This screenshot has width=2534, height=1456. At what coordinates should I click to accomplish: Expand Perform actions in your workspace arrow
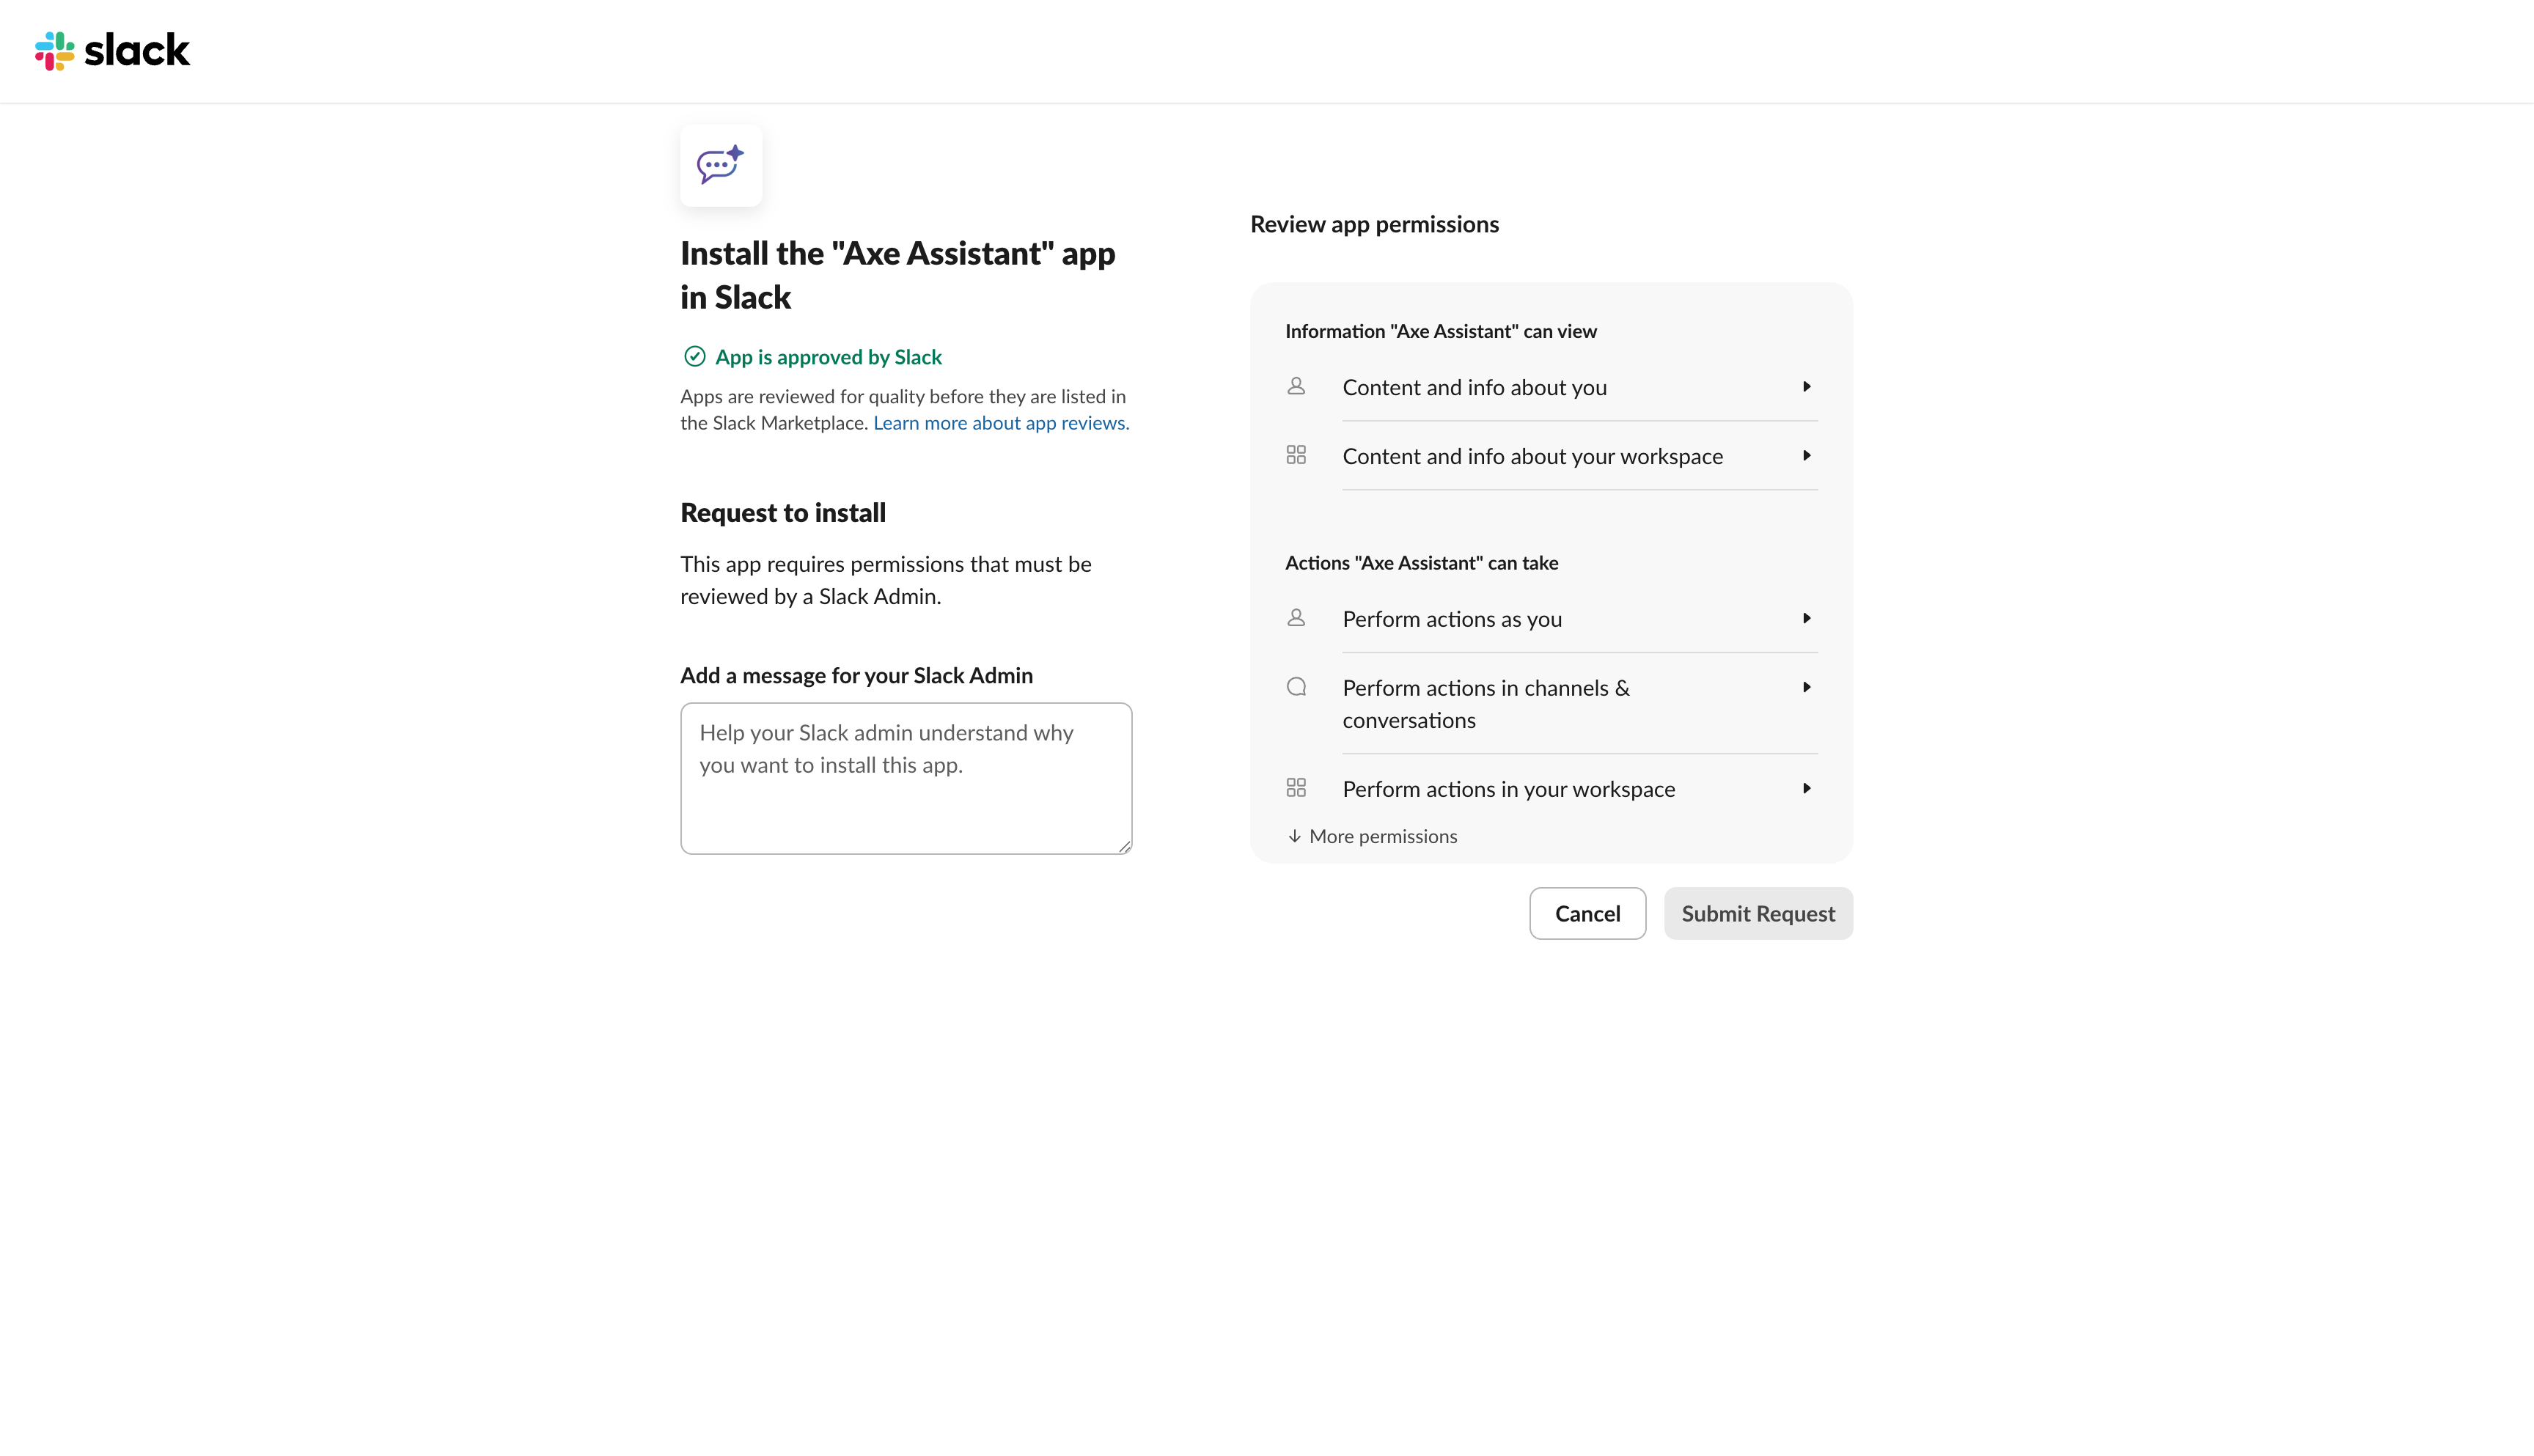click(1806, 789)
